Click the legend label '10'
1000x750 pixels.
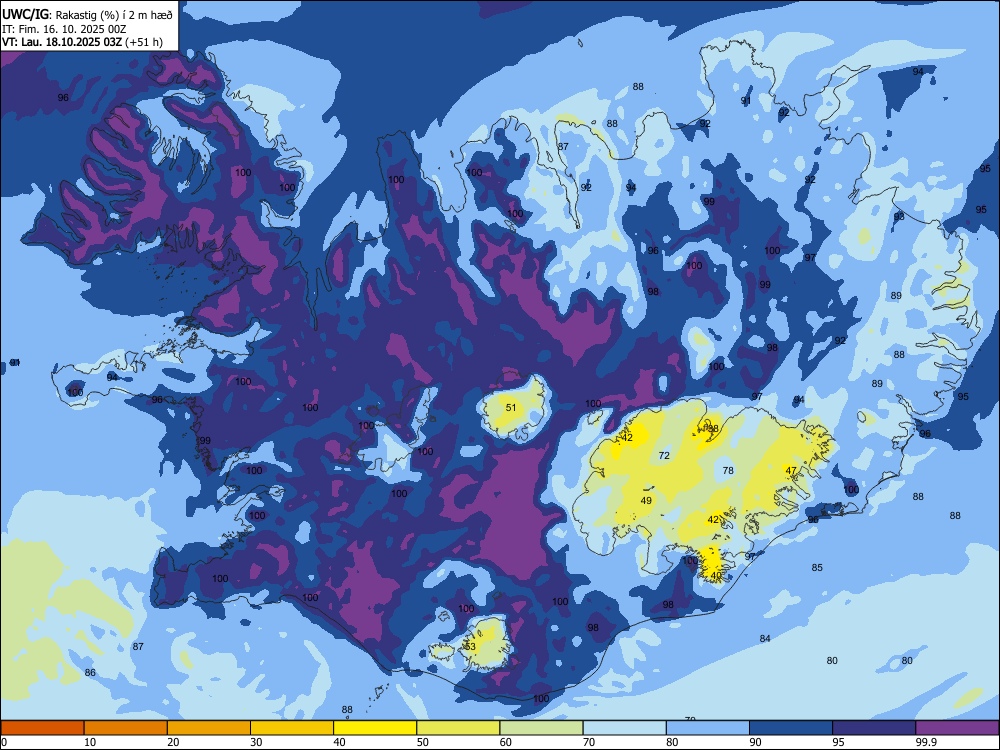(x=90, y=742)
